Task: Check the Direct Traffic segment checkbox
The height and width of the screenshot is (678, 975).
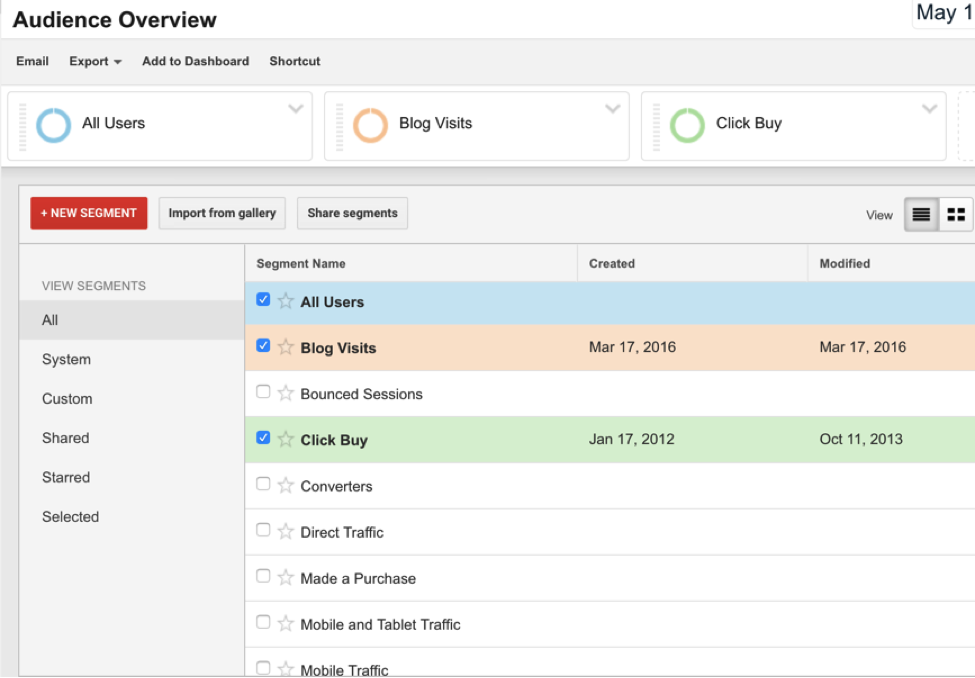Action: (x=263, y=530)
